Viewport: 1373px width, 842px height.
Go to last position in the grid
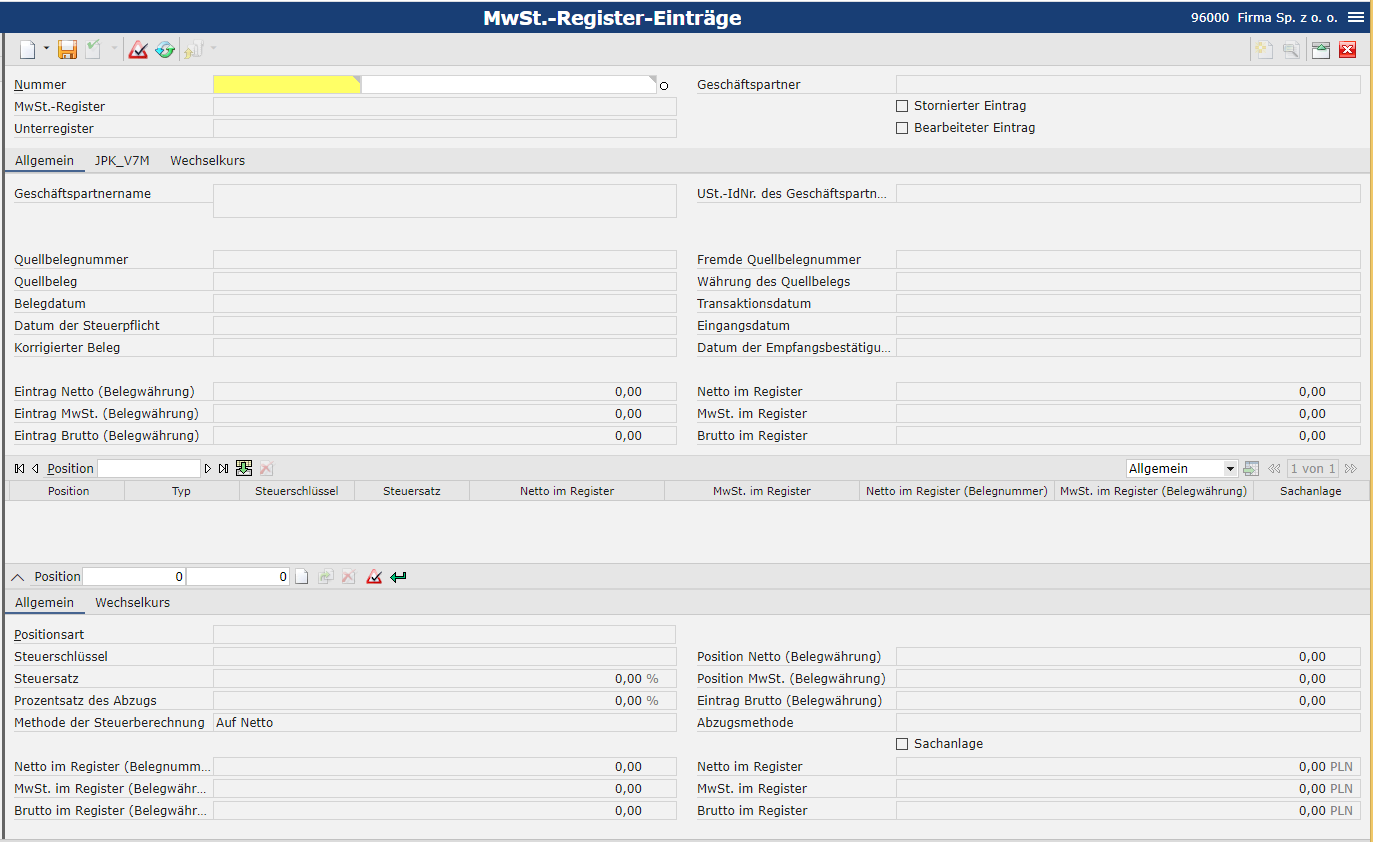click(x=223, y=468)
